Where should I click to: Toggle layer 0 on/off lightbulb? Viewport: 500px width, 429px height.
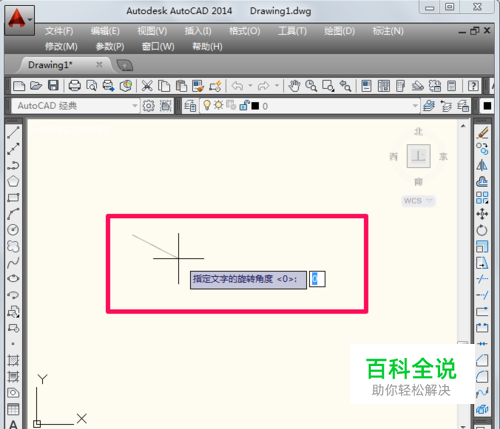point(207,105)
